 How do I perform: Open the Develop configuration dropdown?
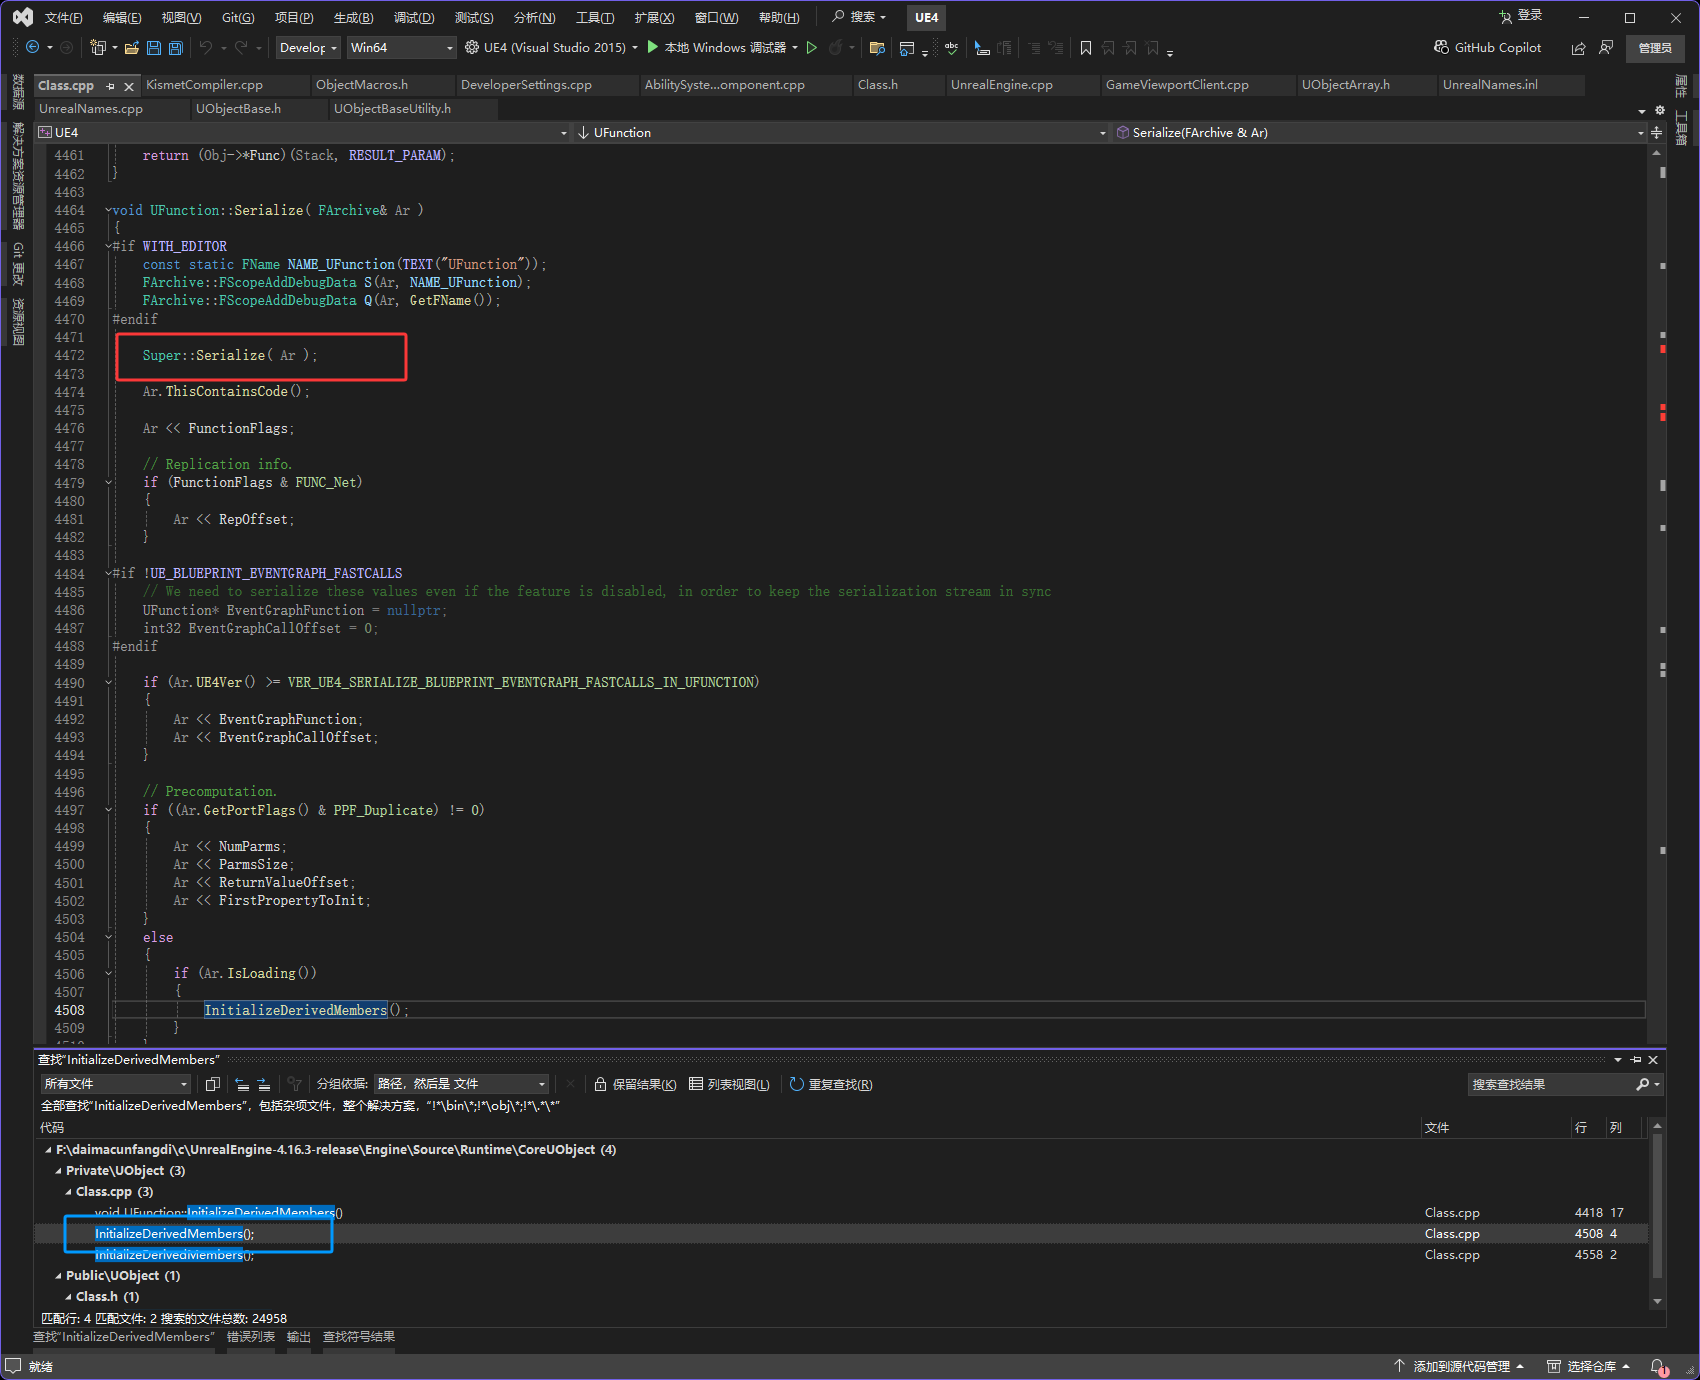(x=308, y=47)
